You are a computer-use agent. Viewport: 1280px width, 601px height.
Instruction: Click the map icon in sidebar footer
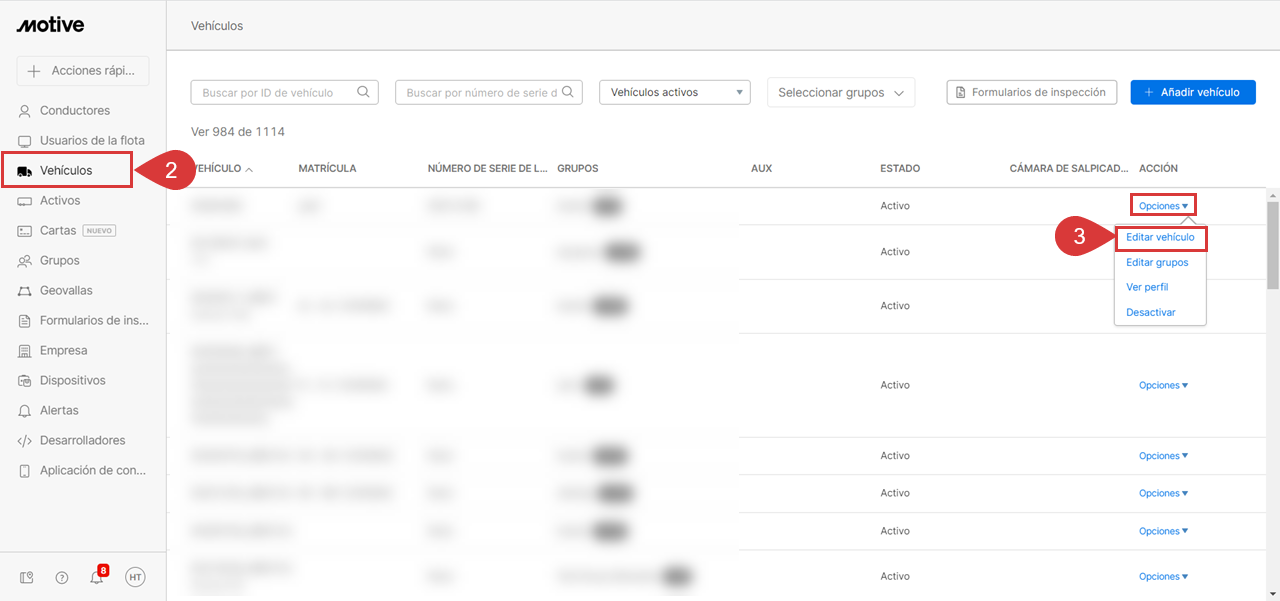coord(27,577)
